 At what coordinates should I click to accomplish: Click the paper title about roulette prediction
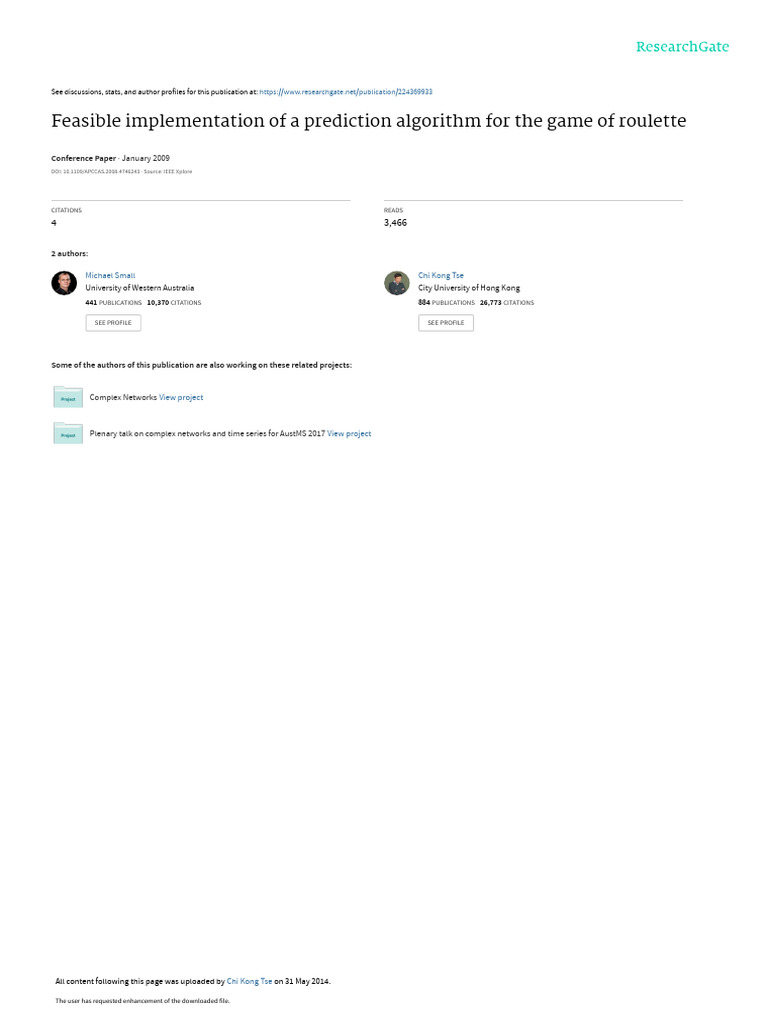(368, 121)
